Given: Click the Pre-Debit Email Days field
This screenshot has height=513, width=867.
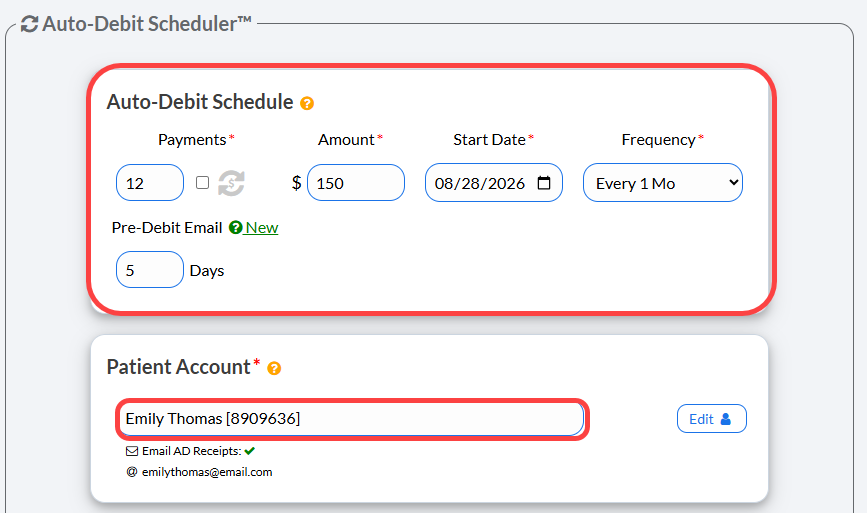Looking at the screenshot, I should [150, 270].
